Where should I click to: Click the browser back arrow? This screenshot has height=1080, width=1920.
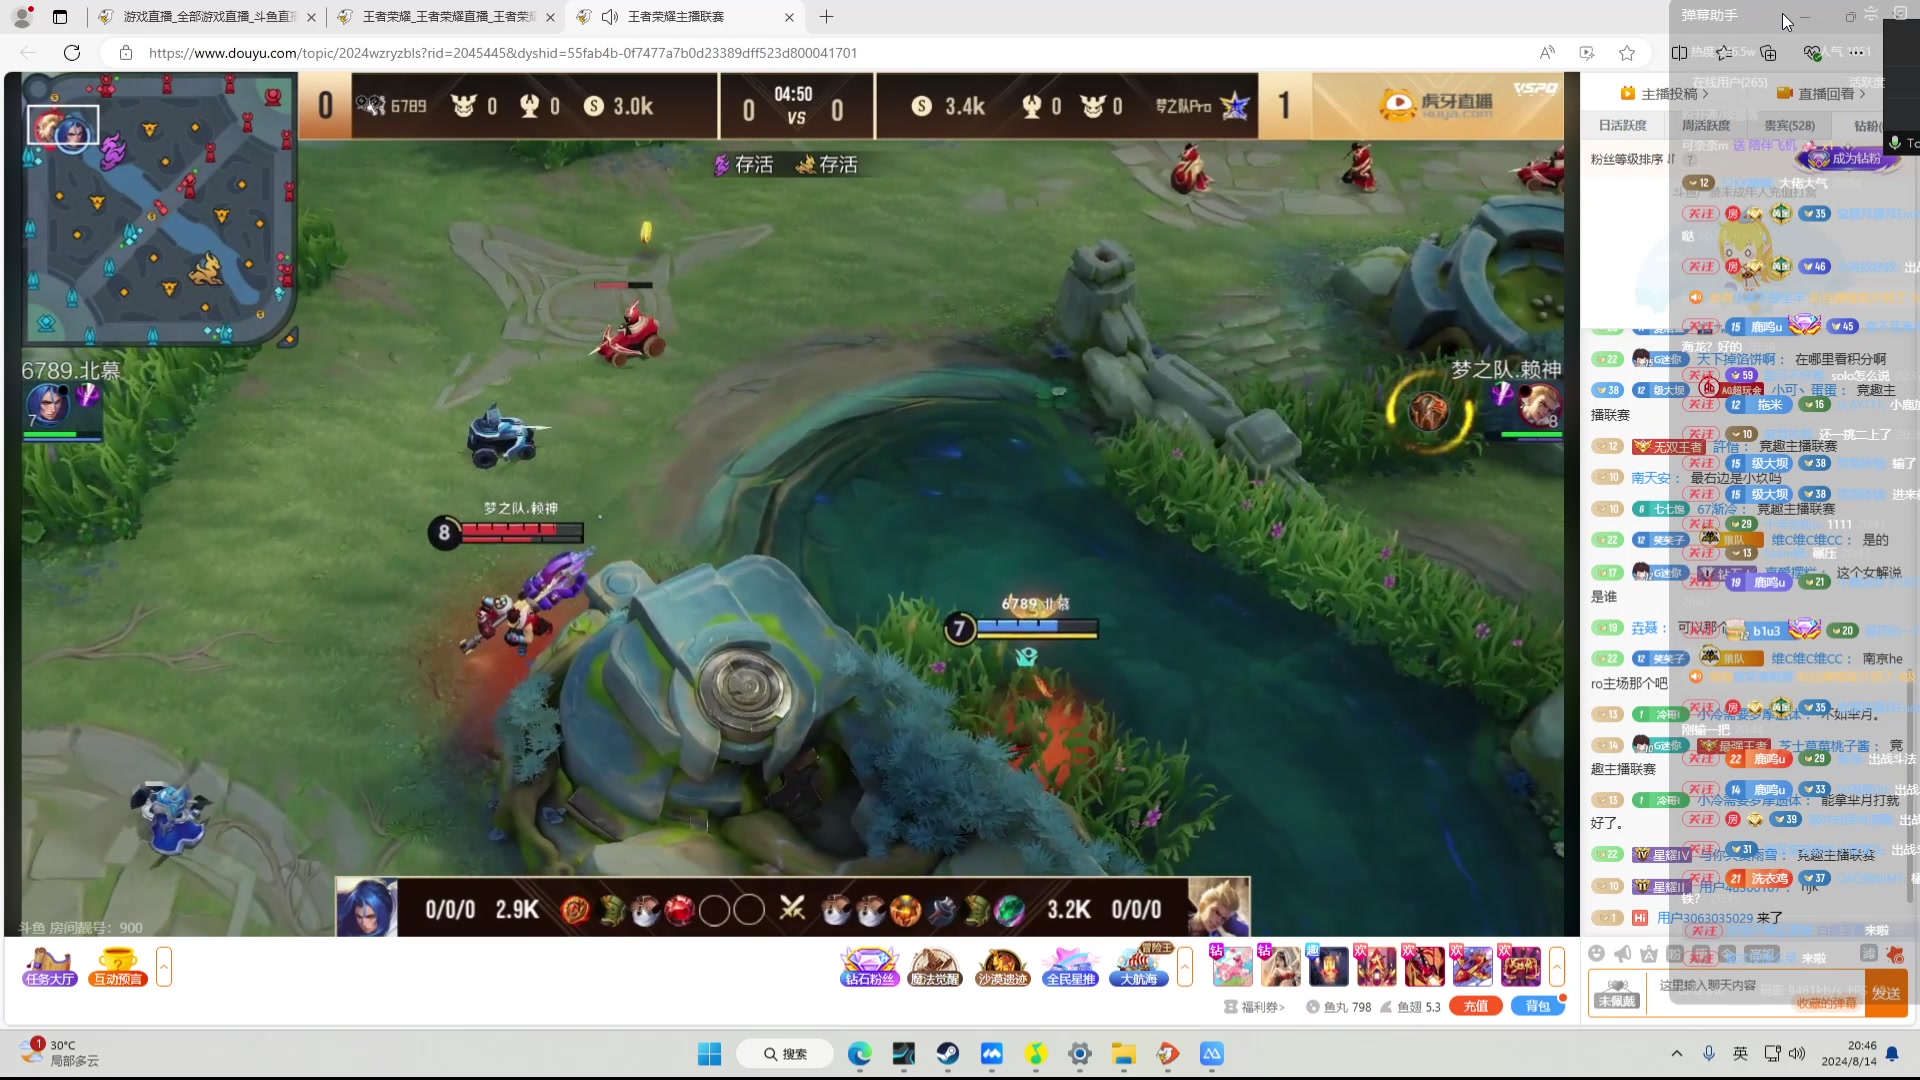(28, 53)
